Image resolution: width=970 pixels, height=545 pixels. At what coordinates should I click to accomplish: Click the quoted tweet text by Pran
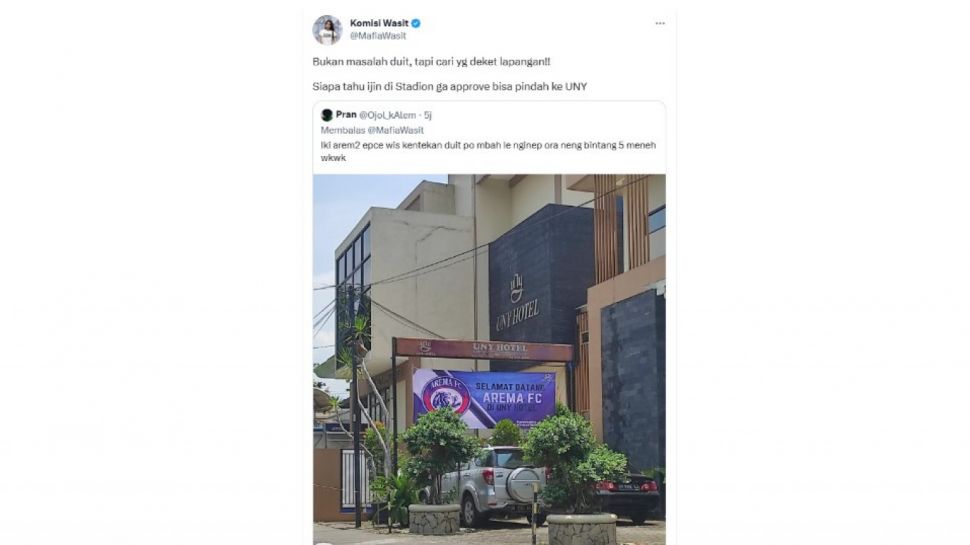488,152
